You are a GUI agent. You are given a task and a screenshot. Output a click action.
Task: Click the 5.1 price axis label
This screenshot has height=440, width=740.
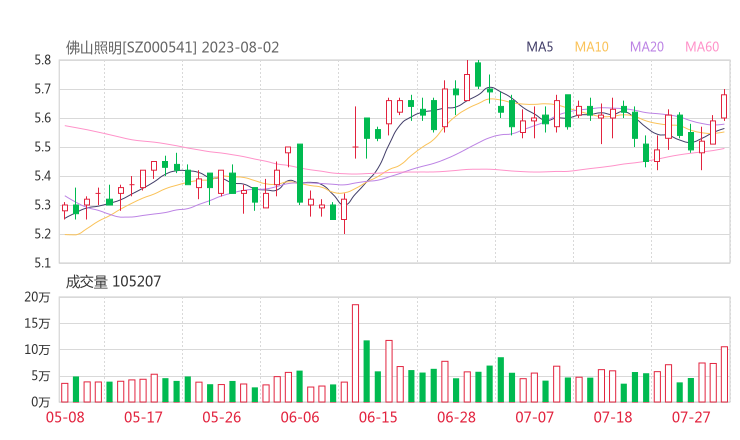[x=42, y=263]
